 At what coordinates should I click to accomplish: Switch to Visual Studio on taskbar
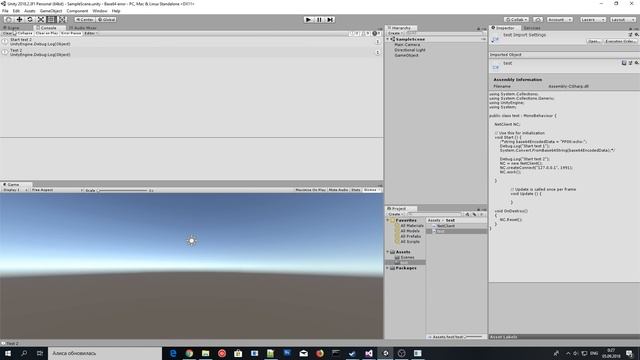pyautogui.click(x=369, y=353)
